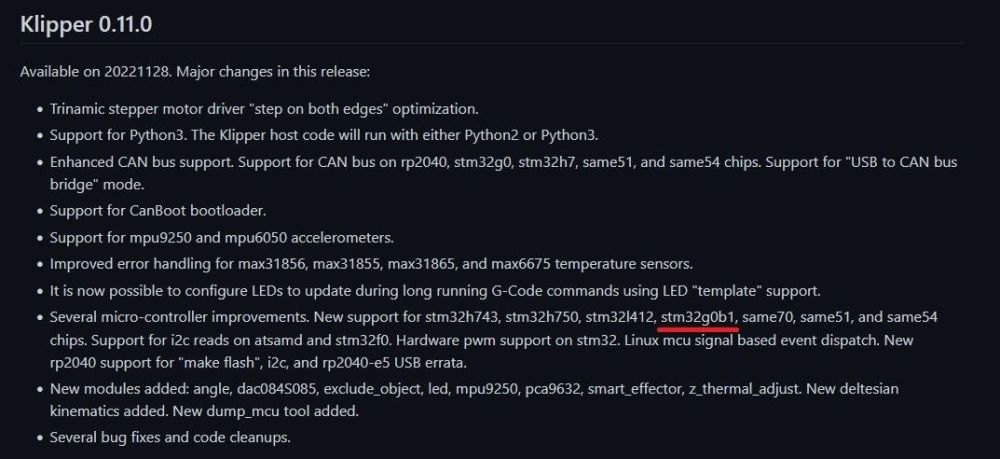
Task: Click the Klipper 0.11.0 heading
Action: click(86, 22)
